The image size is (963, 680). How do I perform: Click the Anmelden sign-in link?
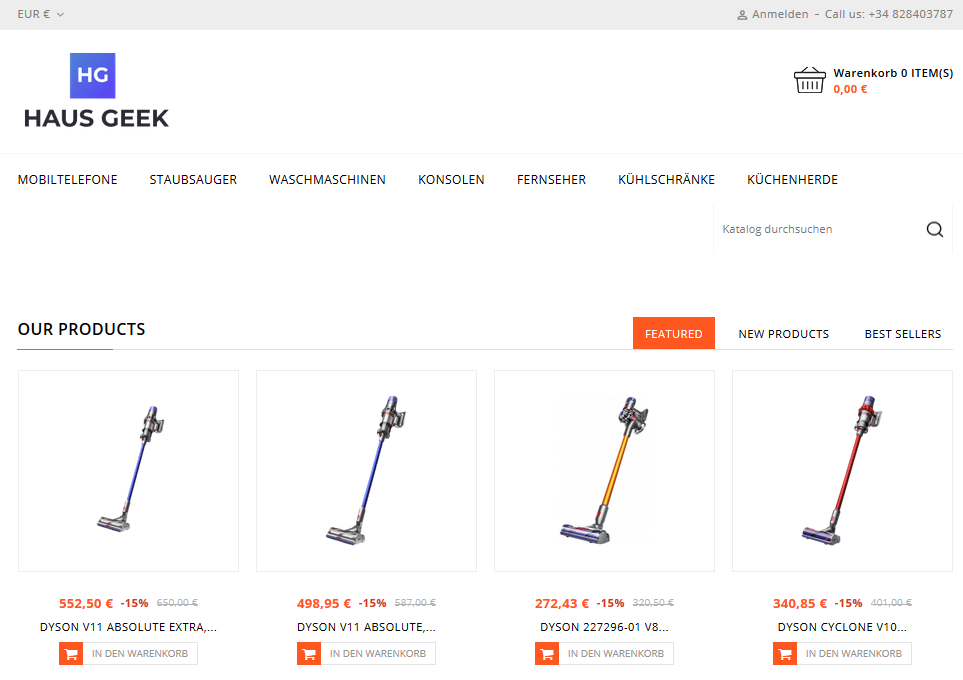click(780, 14)
